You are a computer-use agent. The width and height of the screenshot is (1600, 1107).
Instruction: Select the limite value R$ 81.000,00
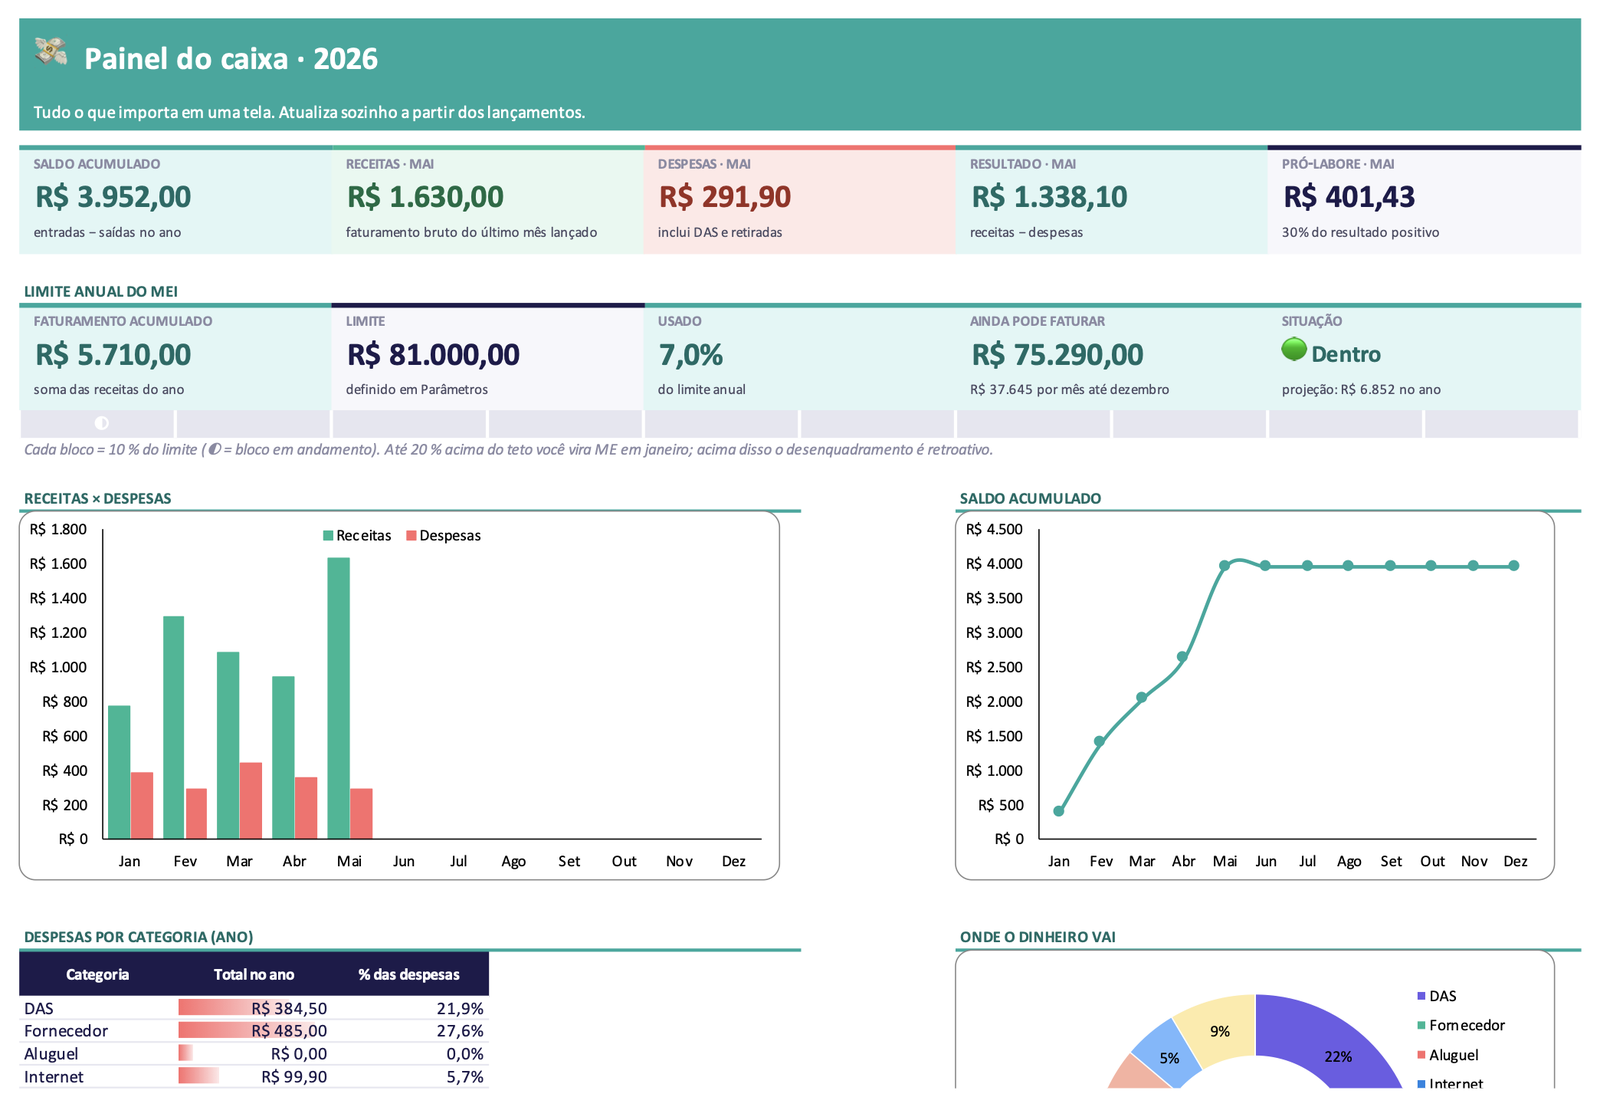[x=433, y=355]
